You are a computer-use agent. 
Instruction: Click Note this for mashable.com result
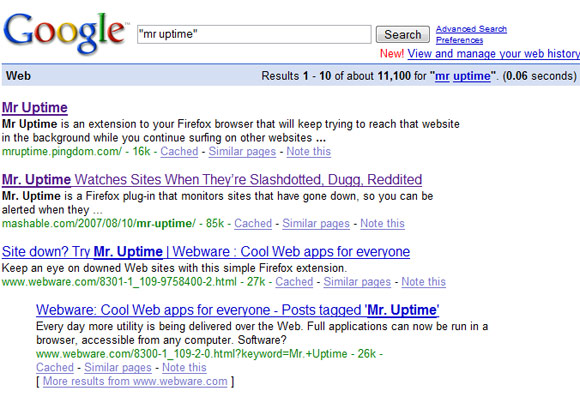click(382, 223)
